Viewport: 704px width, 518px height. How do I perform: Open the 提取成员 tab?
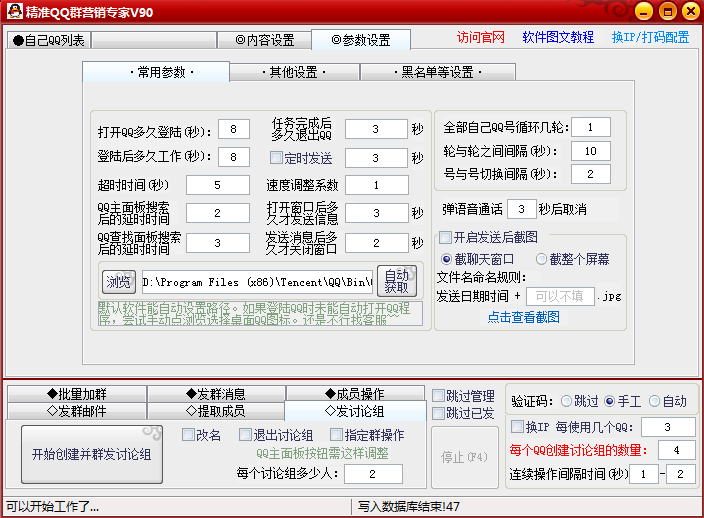pyautogui.click(x=216, y=411)
